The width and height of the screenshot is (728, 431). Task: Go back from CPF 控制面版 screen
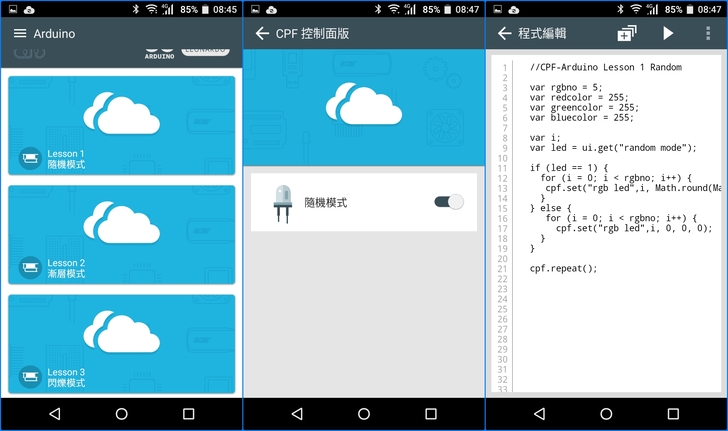(x=262, y=33)
